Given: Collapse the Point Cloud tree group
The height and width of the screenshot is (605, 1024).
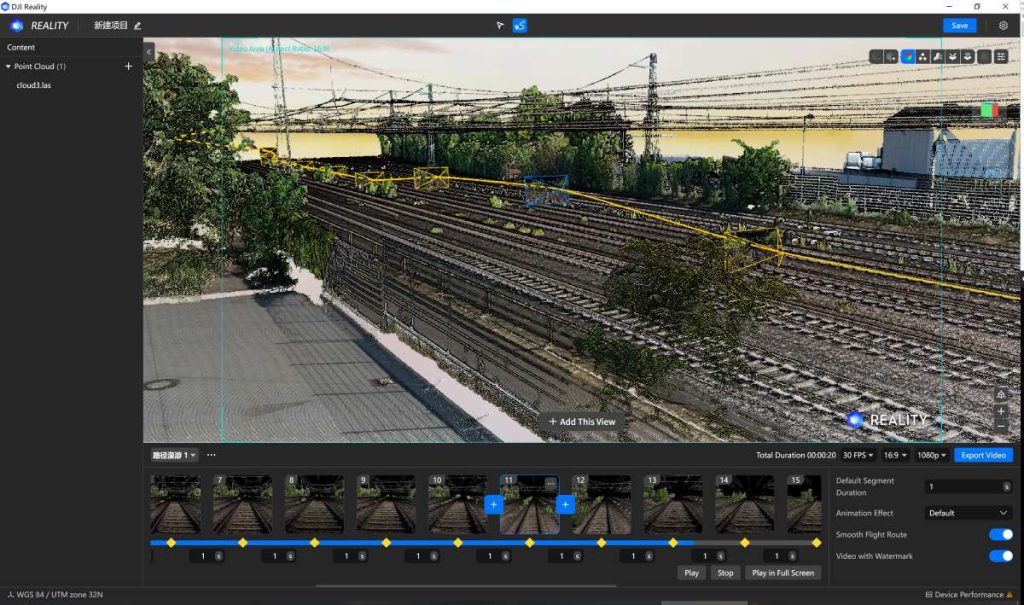Looking at the screenshot, I should (x=9, y=67).
